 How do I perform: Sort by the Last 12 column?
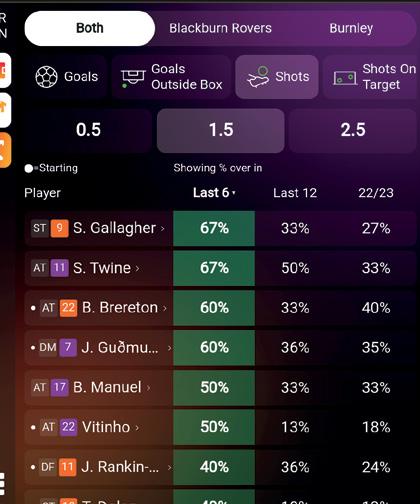point(295,193)
